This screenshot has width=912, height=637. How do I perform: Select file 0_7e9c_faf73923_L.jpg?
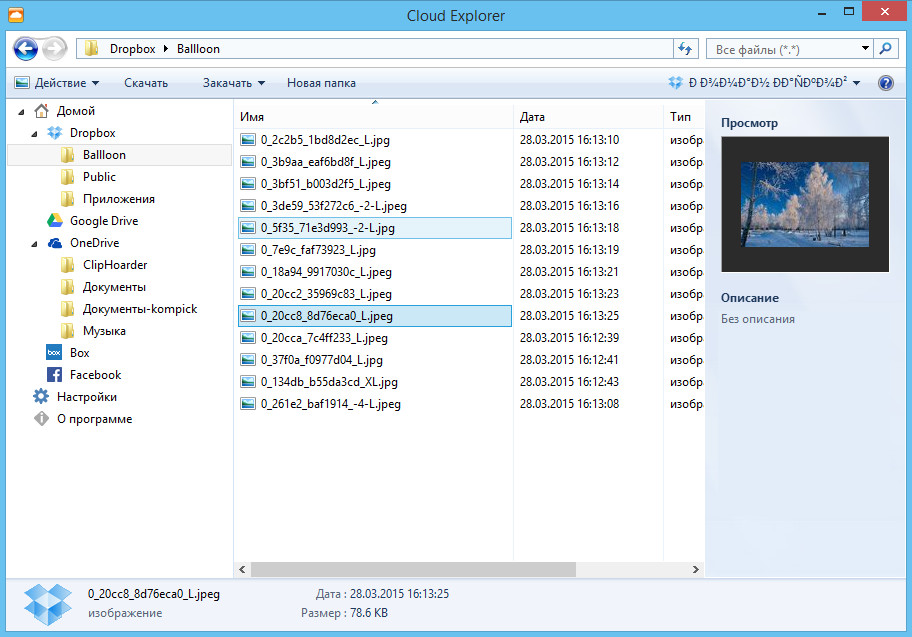[x=318, y=250]
